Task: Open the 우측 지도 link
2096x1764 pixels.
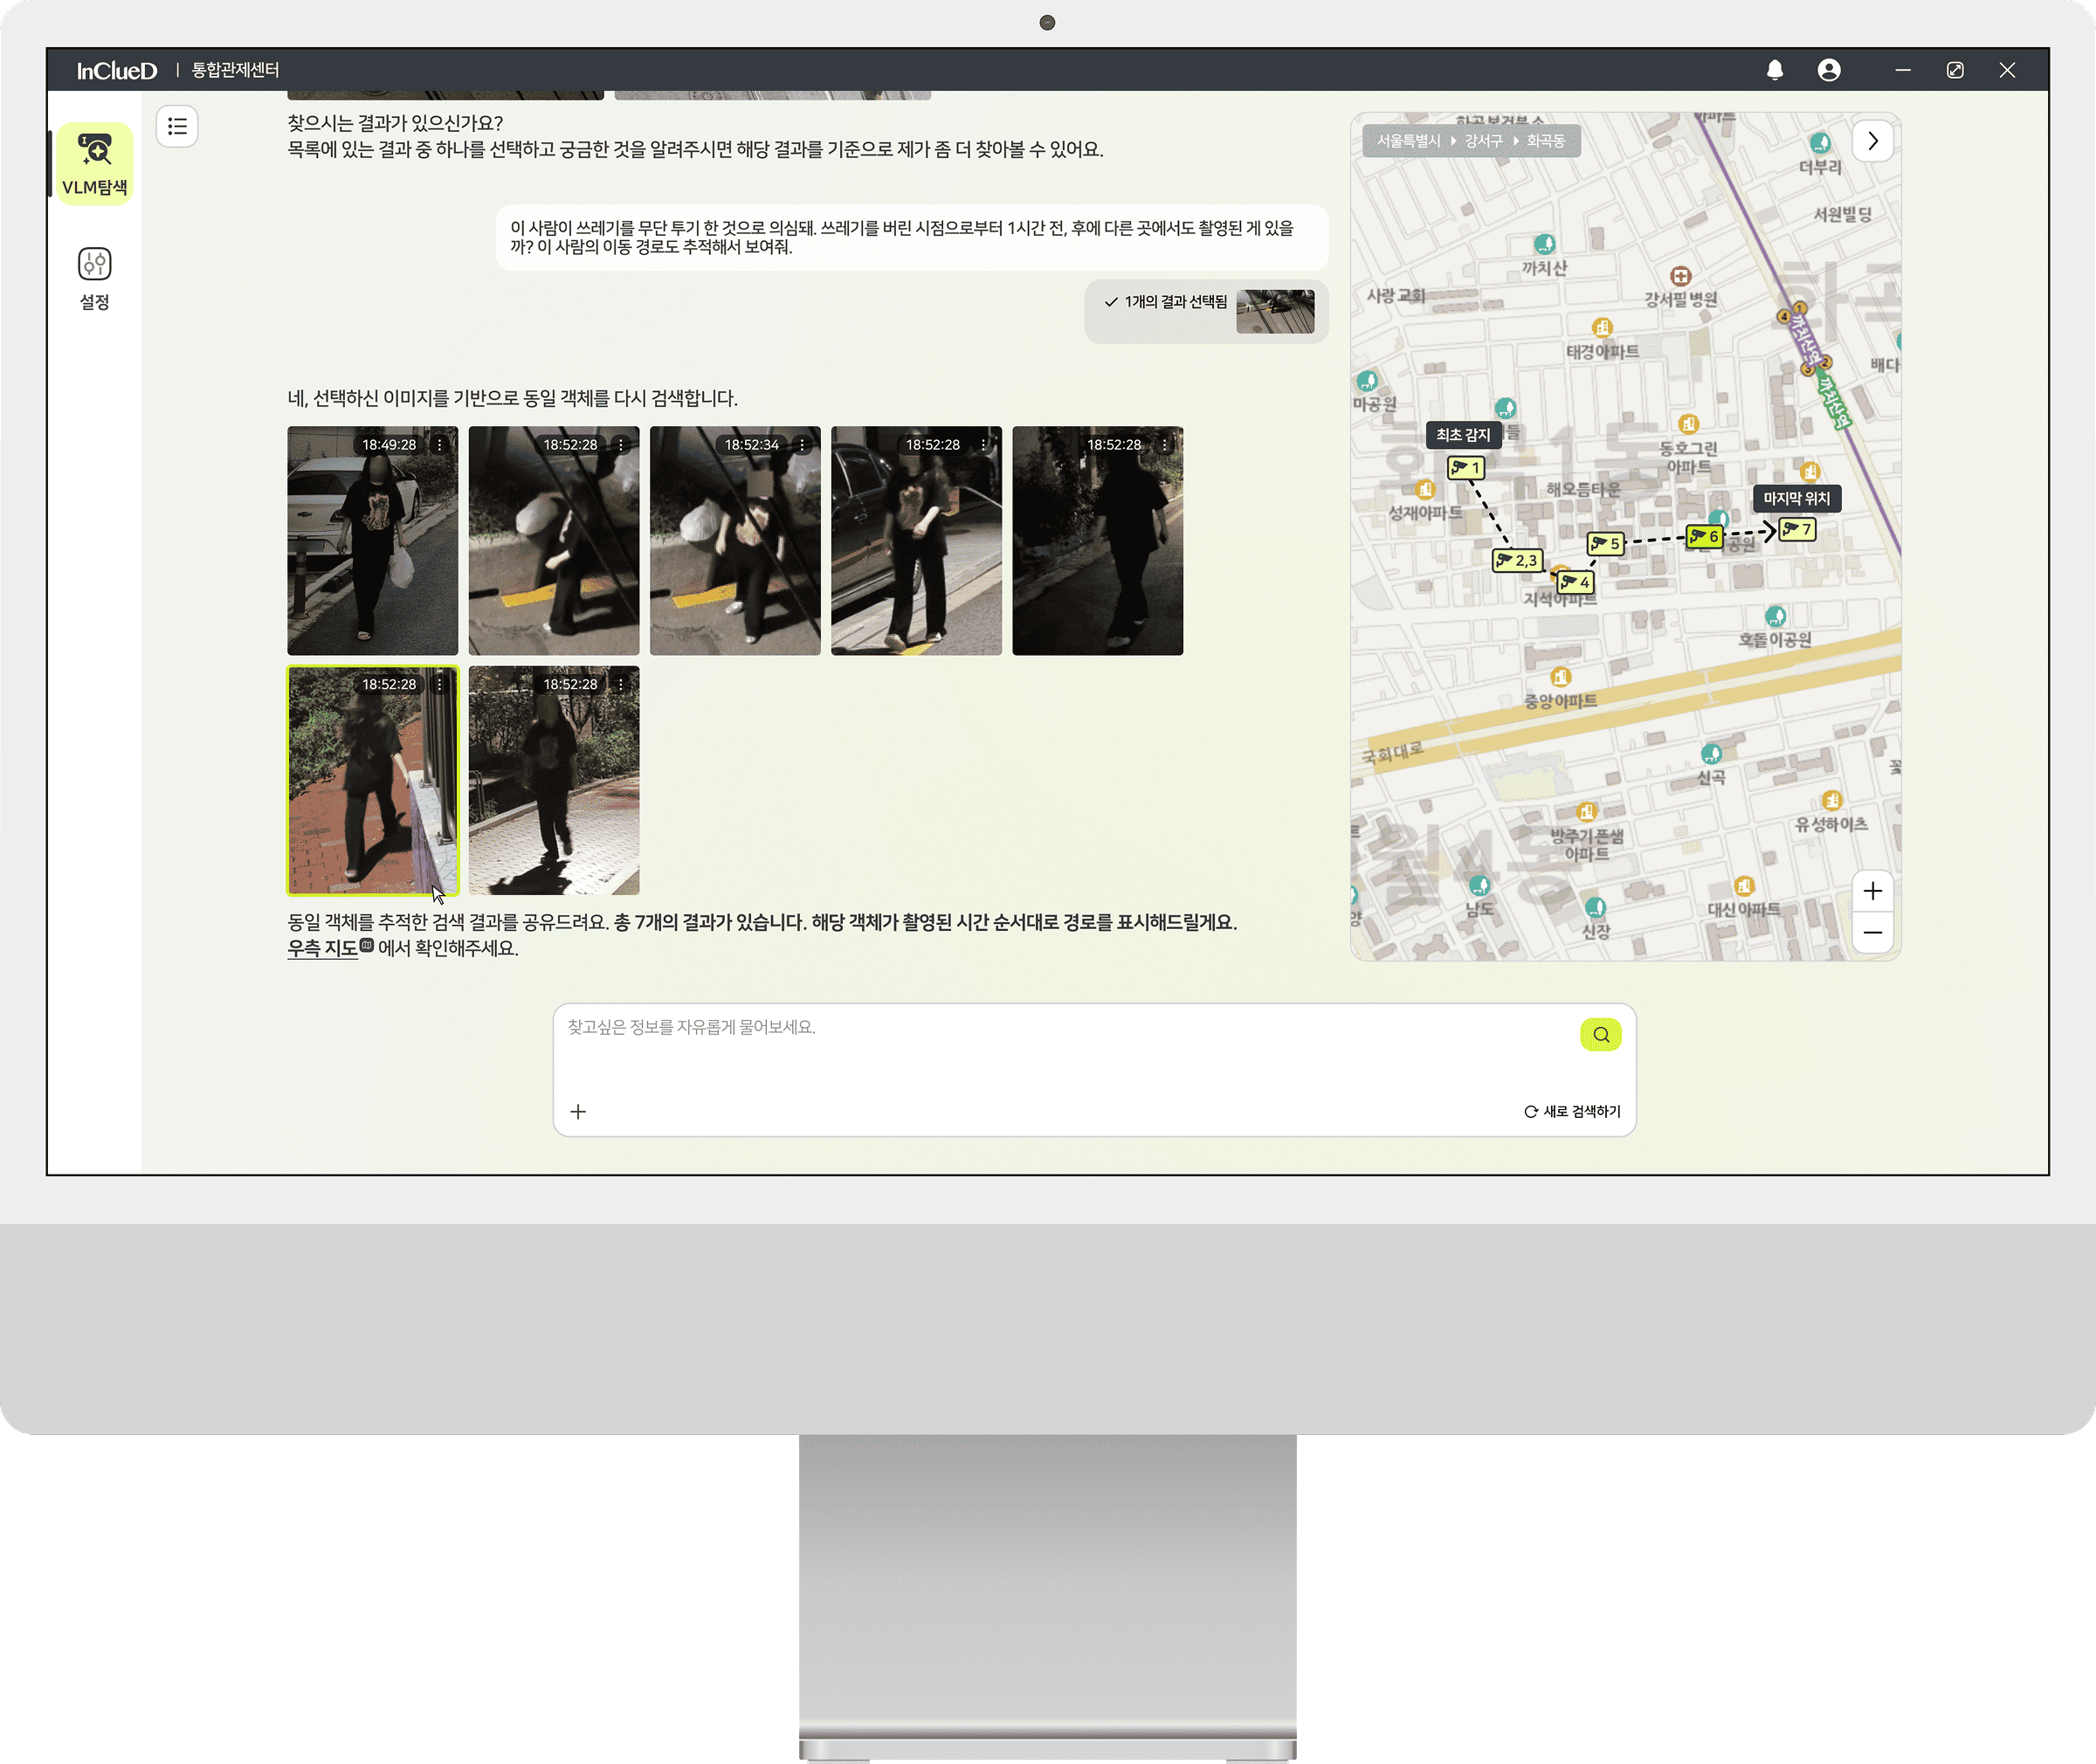Action: coord(323,948)
